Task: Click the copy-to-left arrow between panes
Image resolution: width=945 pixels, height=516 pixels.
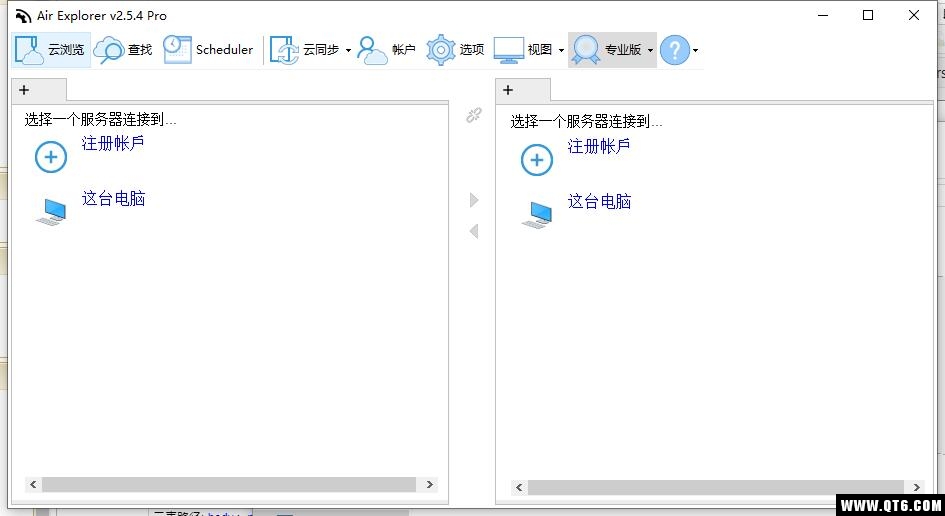Action: (474, 231)
